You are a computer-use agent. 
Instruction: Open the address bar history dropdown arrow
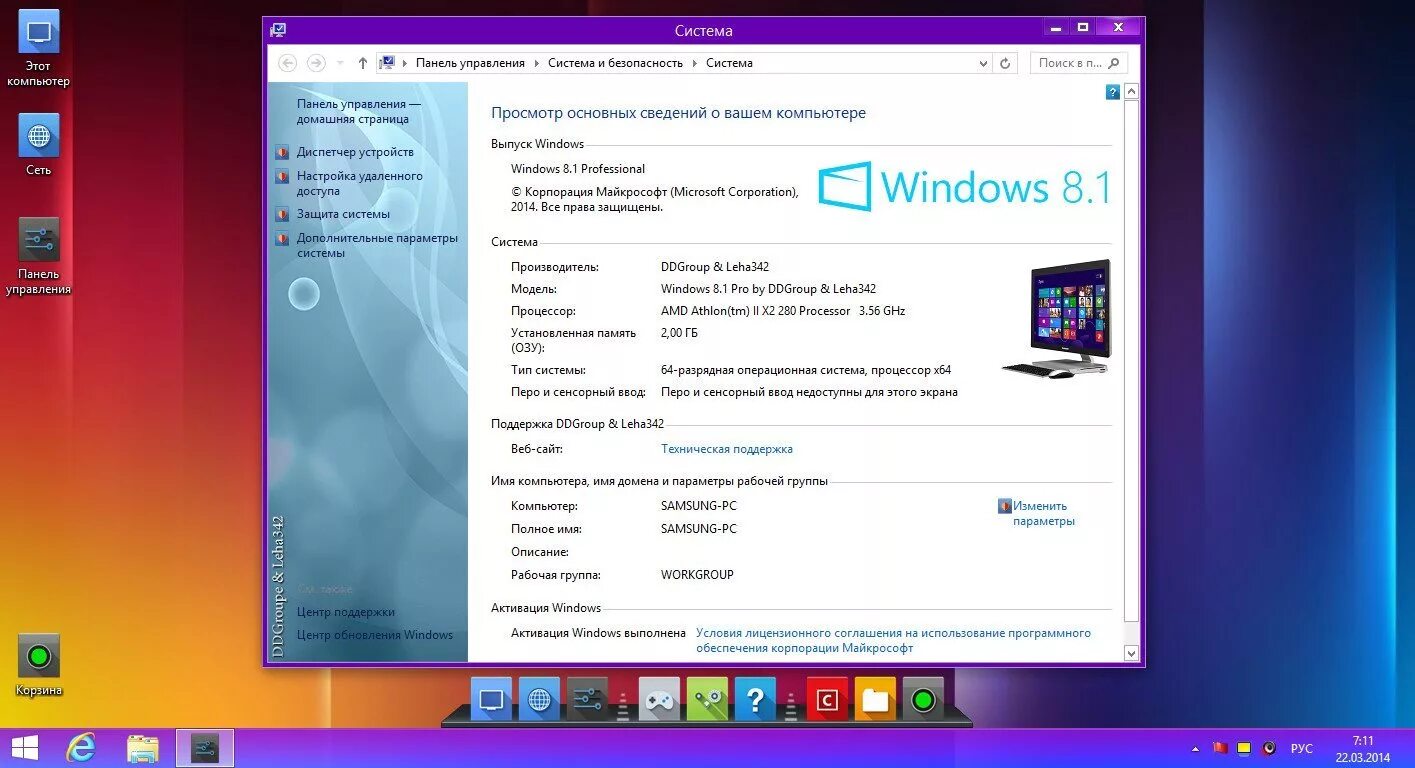click(x=983, y=62)
